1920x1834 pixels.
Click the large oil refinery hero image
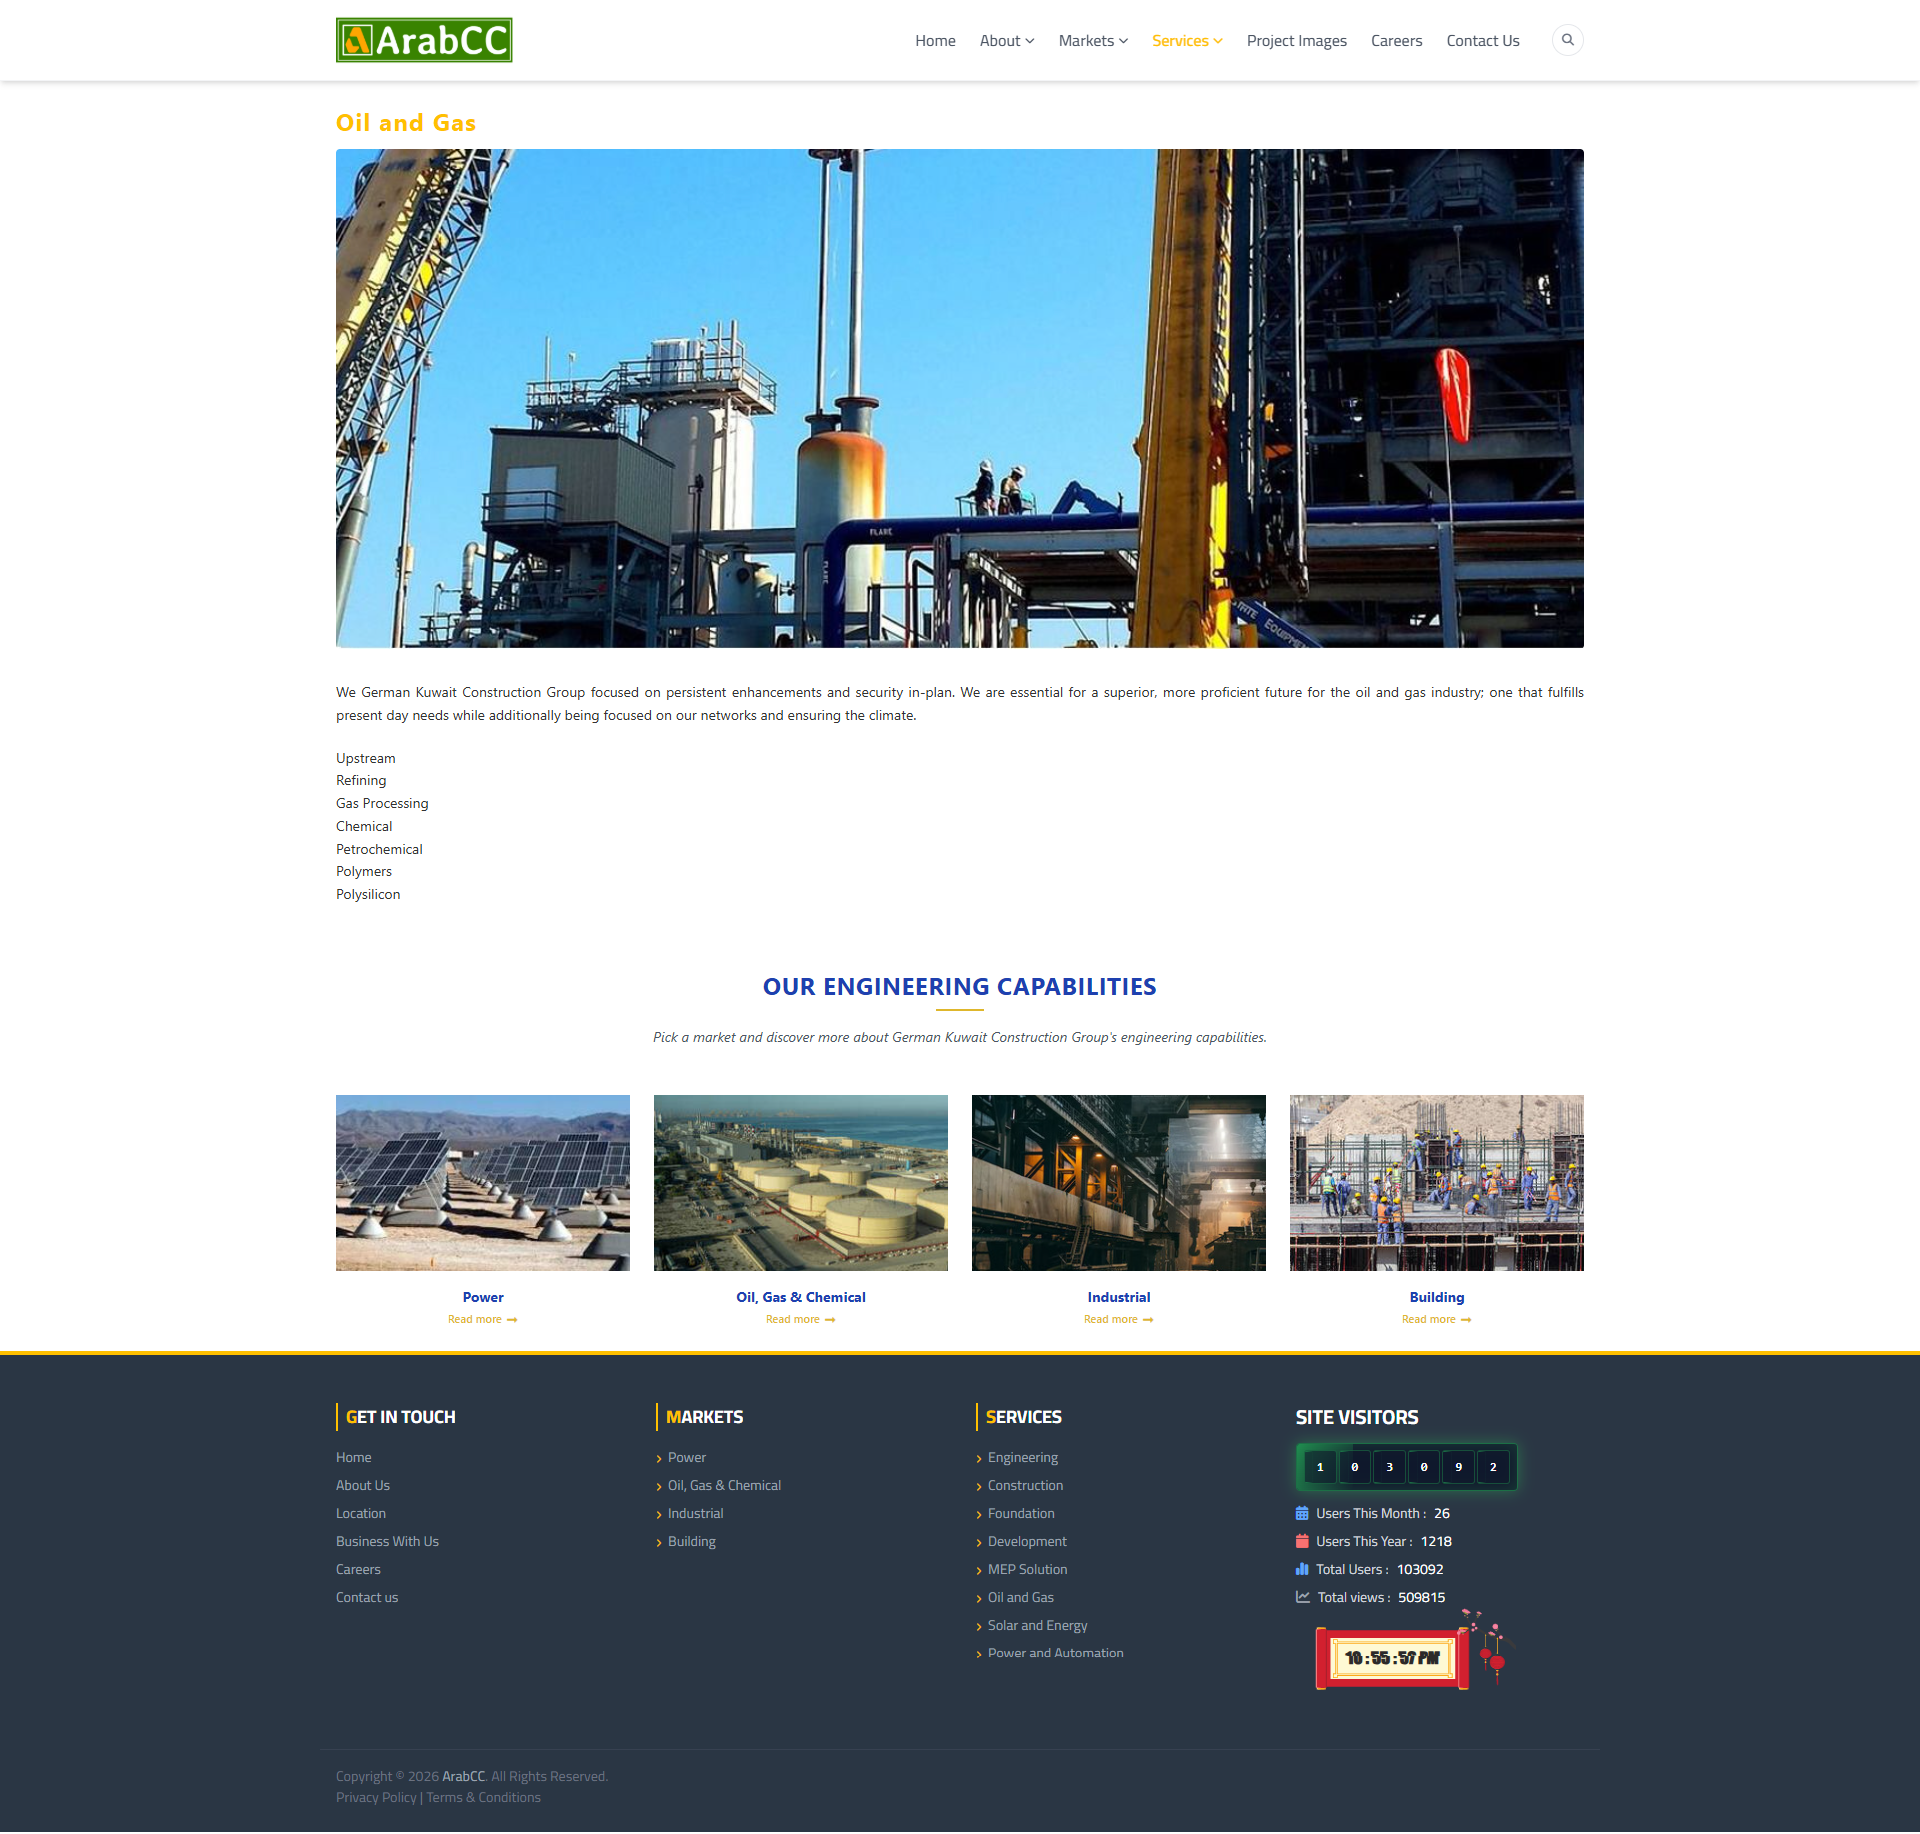coord(960,398)
